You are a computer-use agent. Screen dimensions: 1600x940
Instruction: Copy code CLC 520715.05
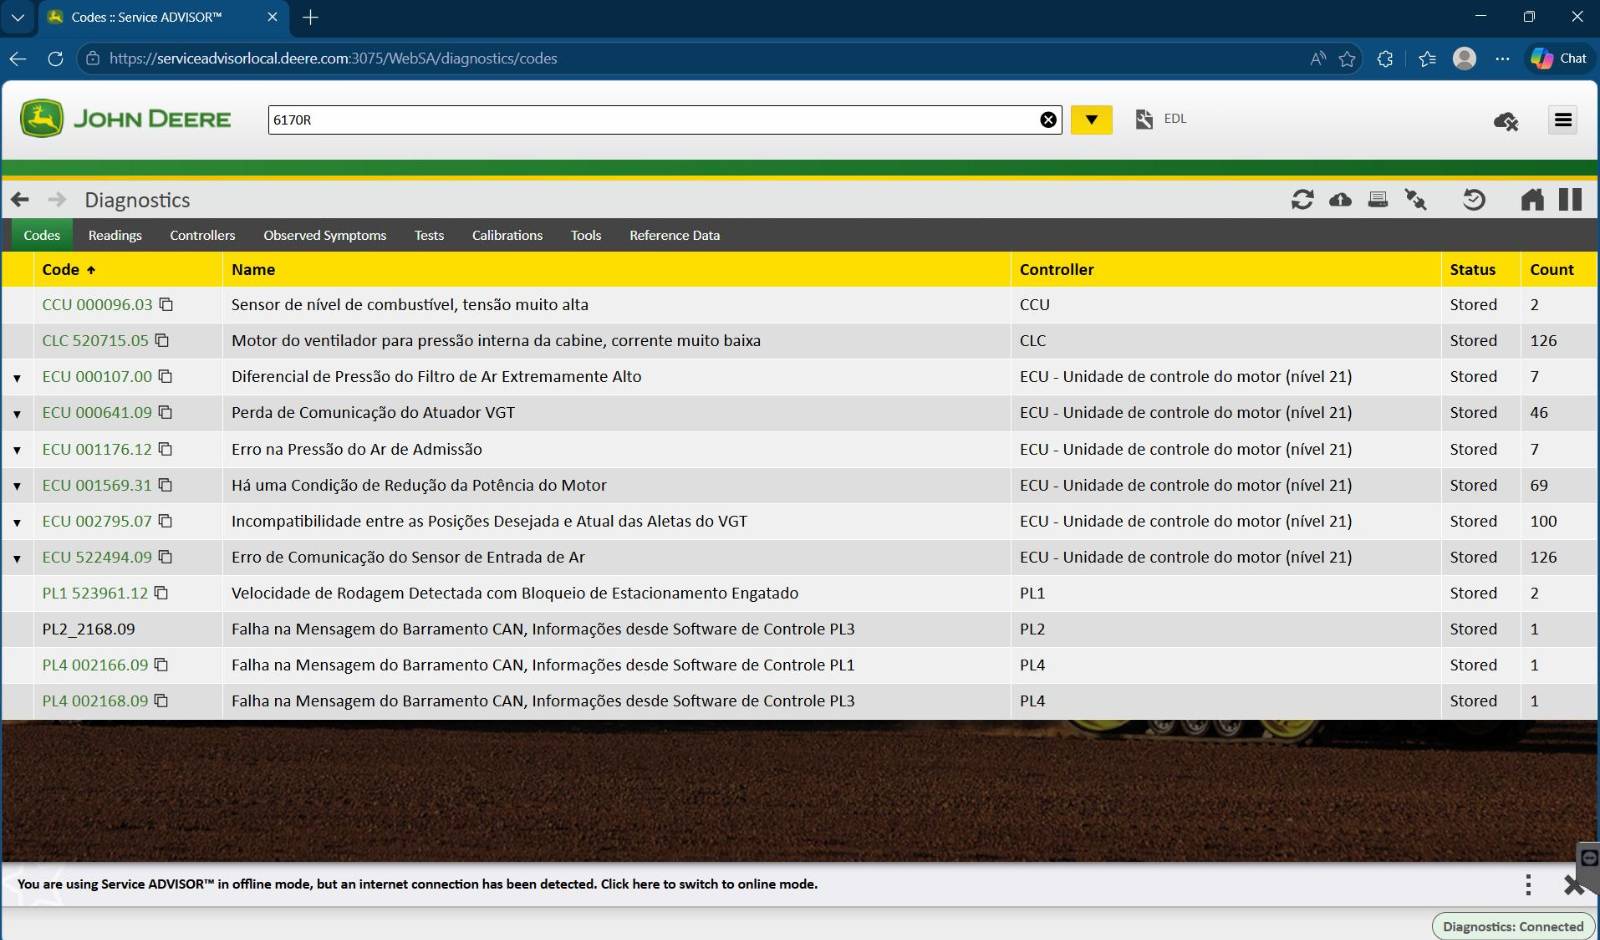tap(162, 340)
